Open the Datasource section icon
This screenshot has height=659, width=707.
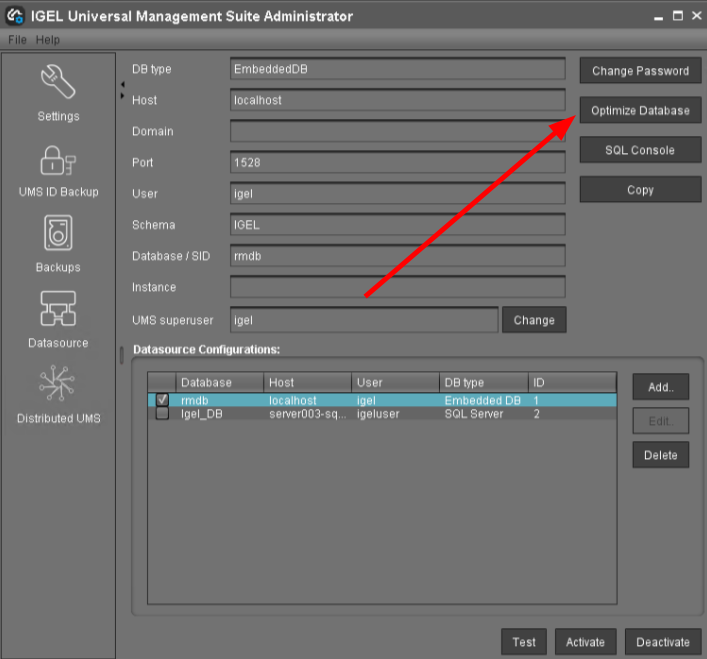(58, 310)
